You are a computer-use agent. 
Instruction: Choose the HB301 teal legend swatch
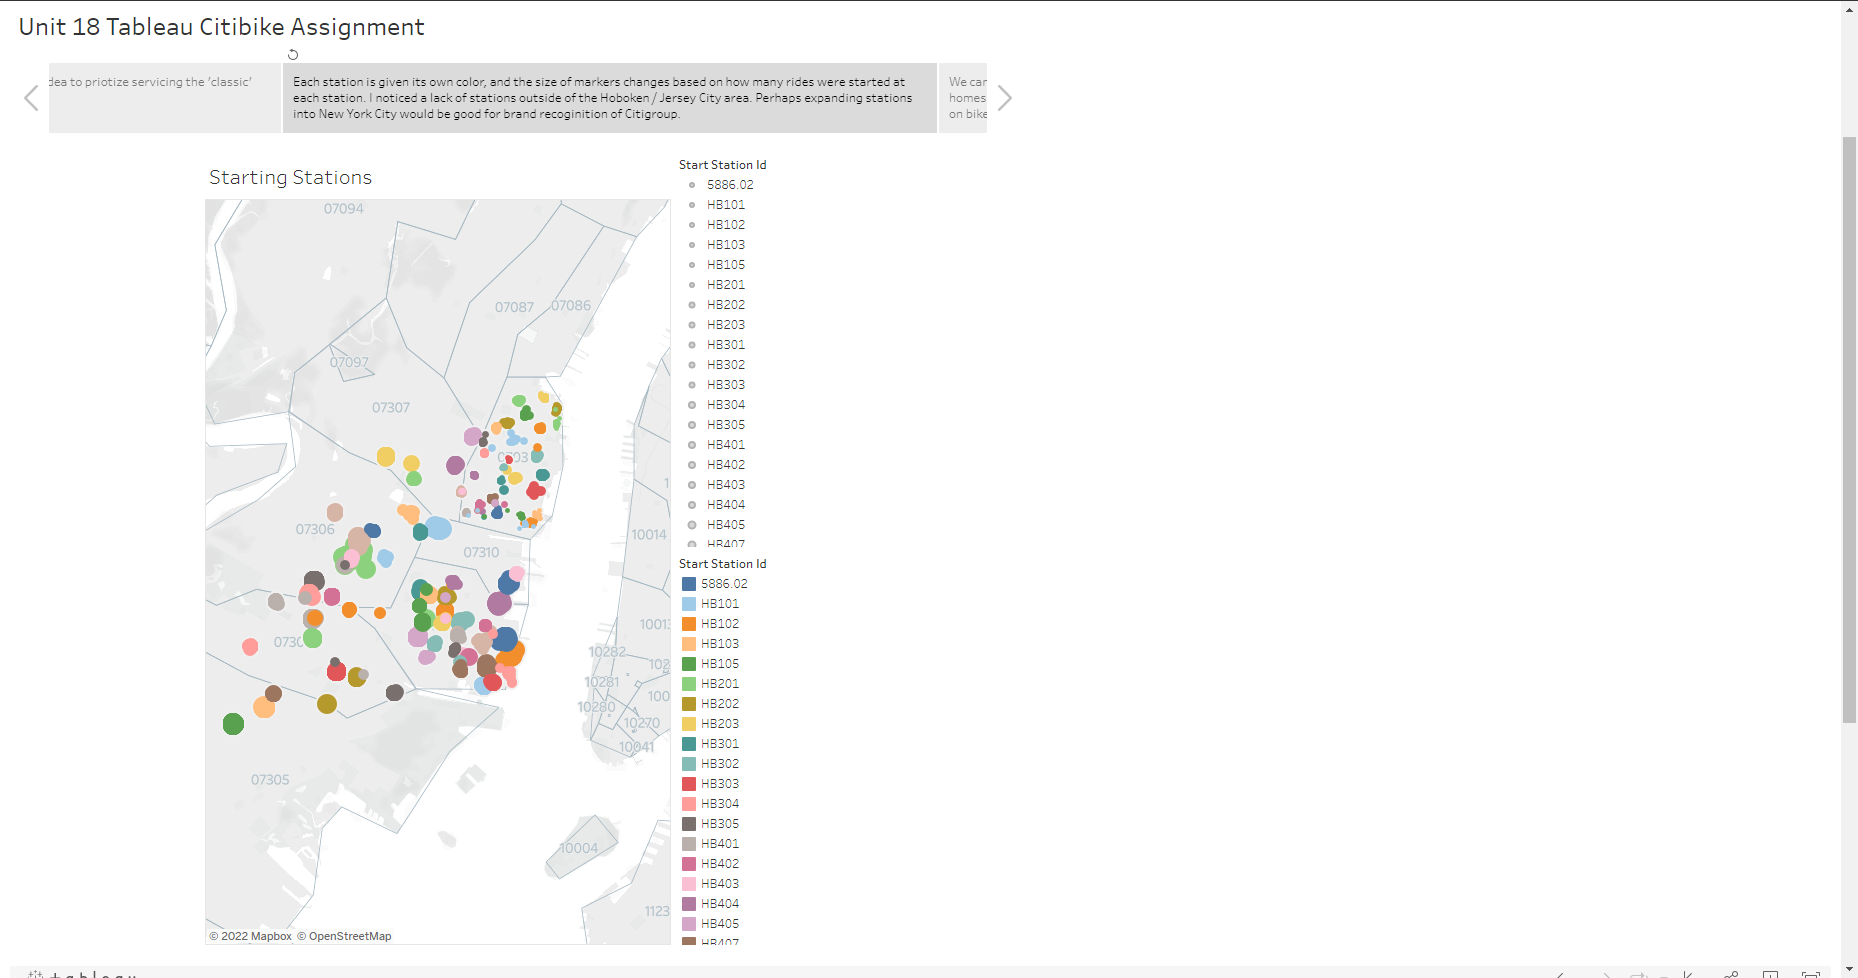[x=689, y=744]
